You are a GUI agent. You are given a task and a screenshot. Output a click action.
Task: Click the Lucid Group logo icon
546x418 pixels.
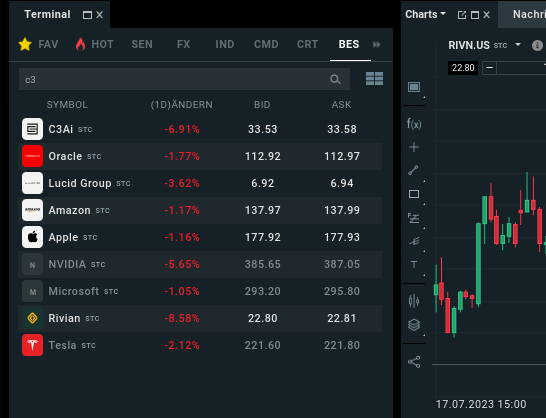point(32,183)
